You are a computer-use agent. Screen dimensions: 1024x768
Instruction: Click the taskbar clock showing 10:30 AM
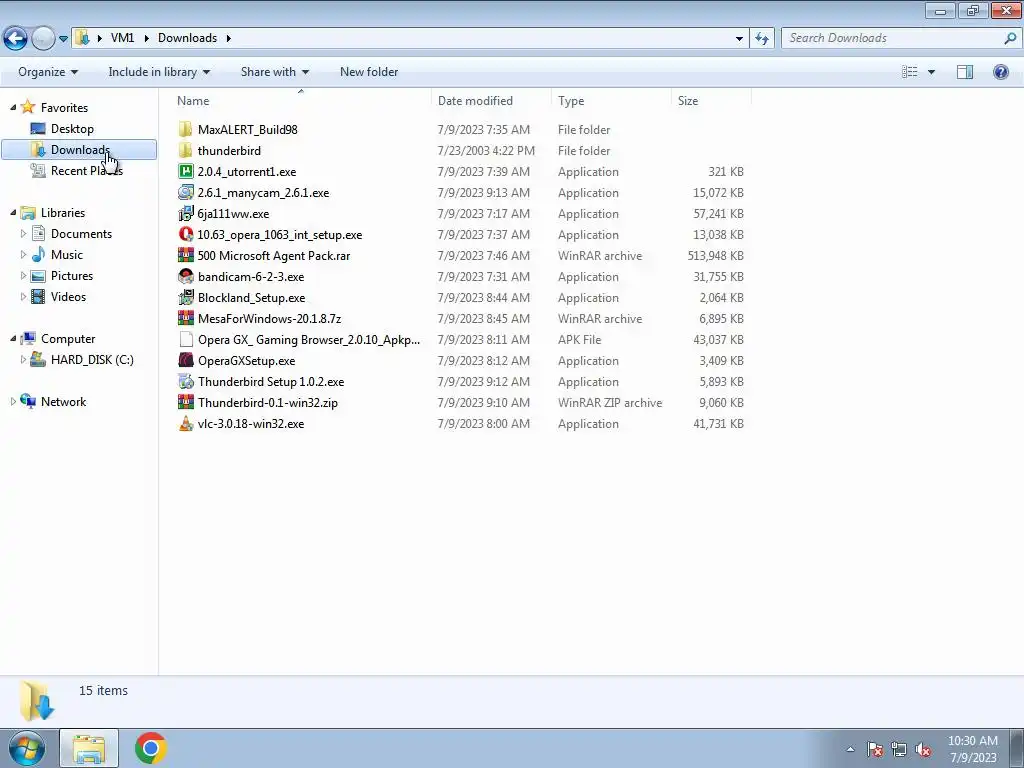pos(973,749)
